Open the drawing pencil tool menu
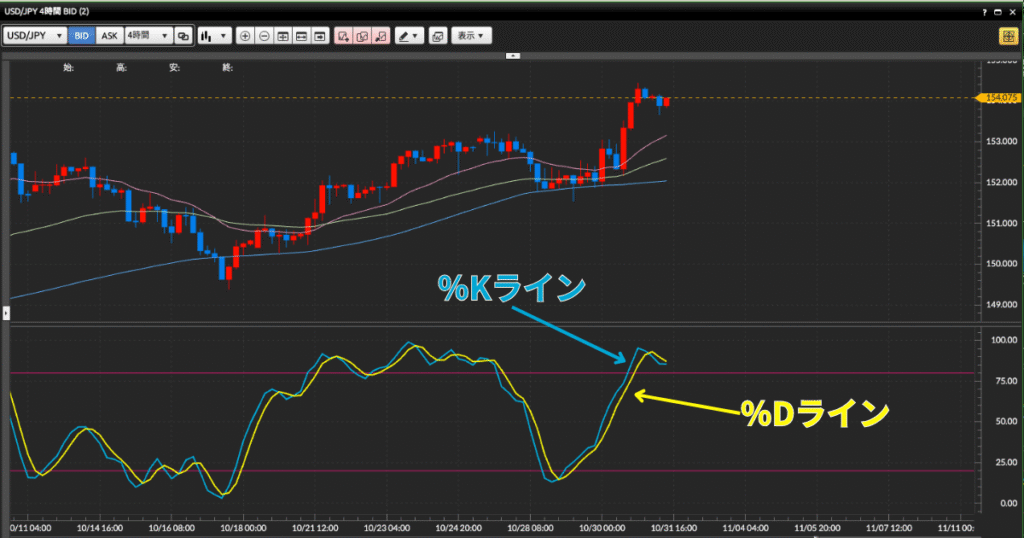 409,36
